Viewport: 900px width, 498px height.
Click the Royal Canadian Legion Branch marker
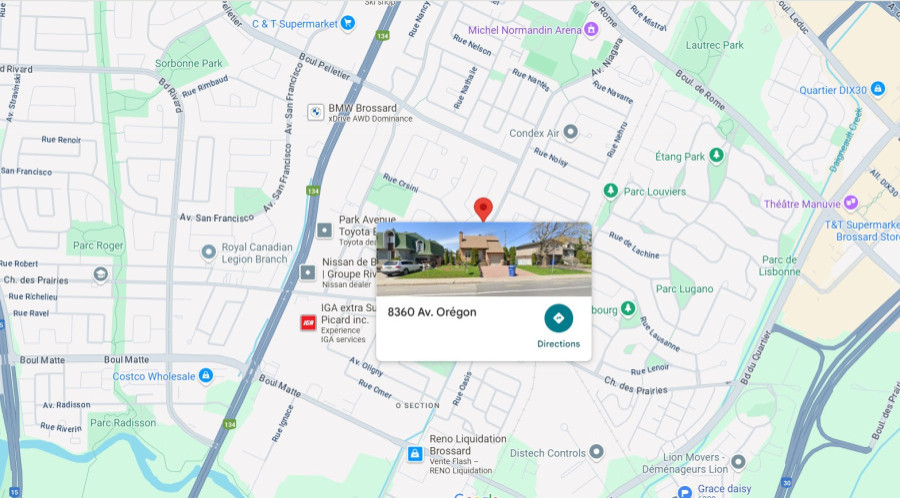click(x=208, y=252)
